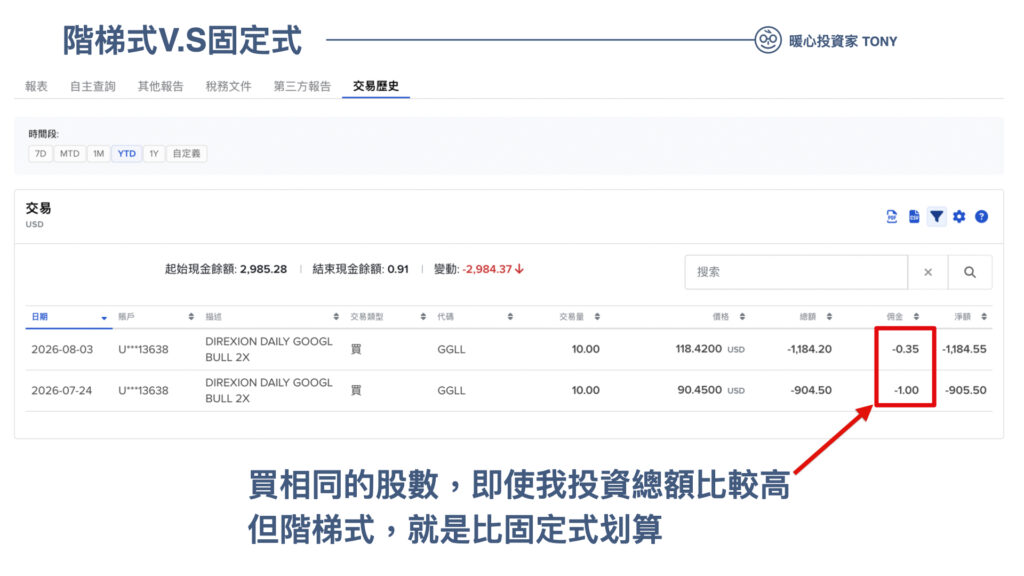Click into the 搜索 search field
The height and width of the screenshot is (576, 1024).
pyautogui.click(x=796, y=272)
